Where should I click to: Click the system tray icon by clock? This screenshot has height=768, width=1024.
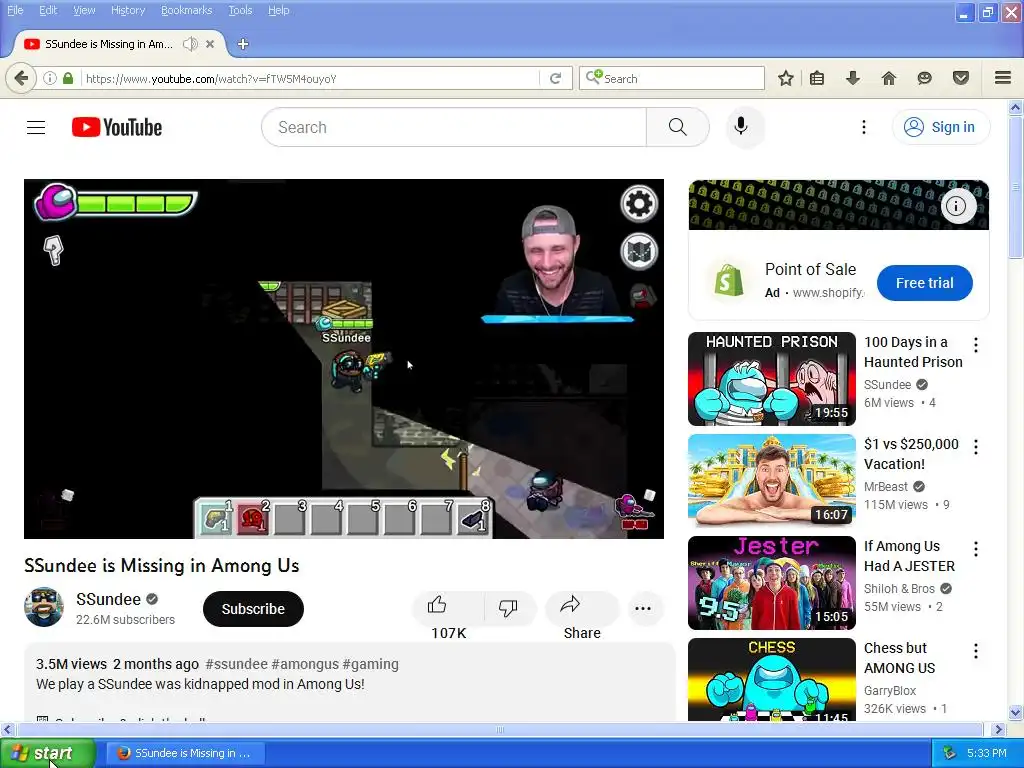(x=949, y=753)
